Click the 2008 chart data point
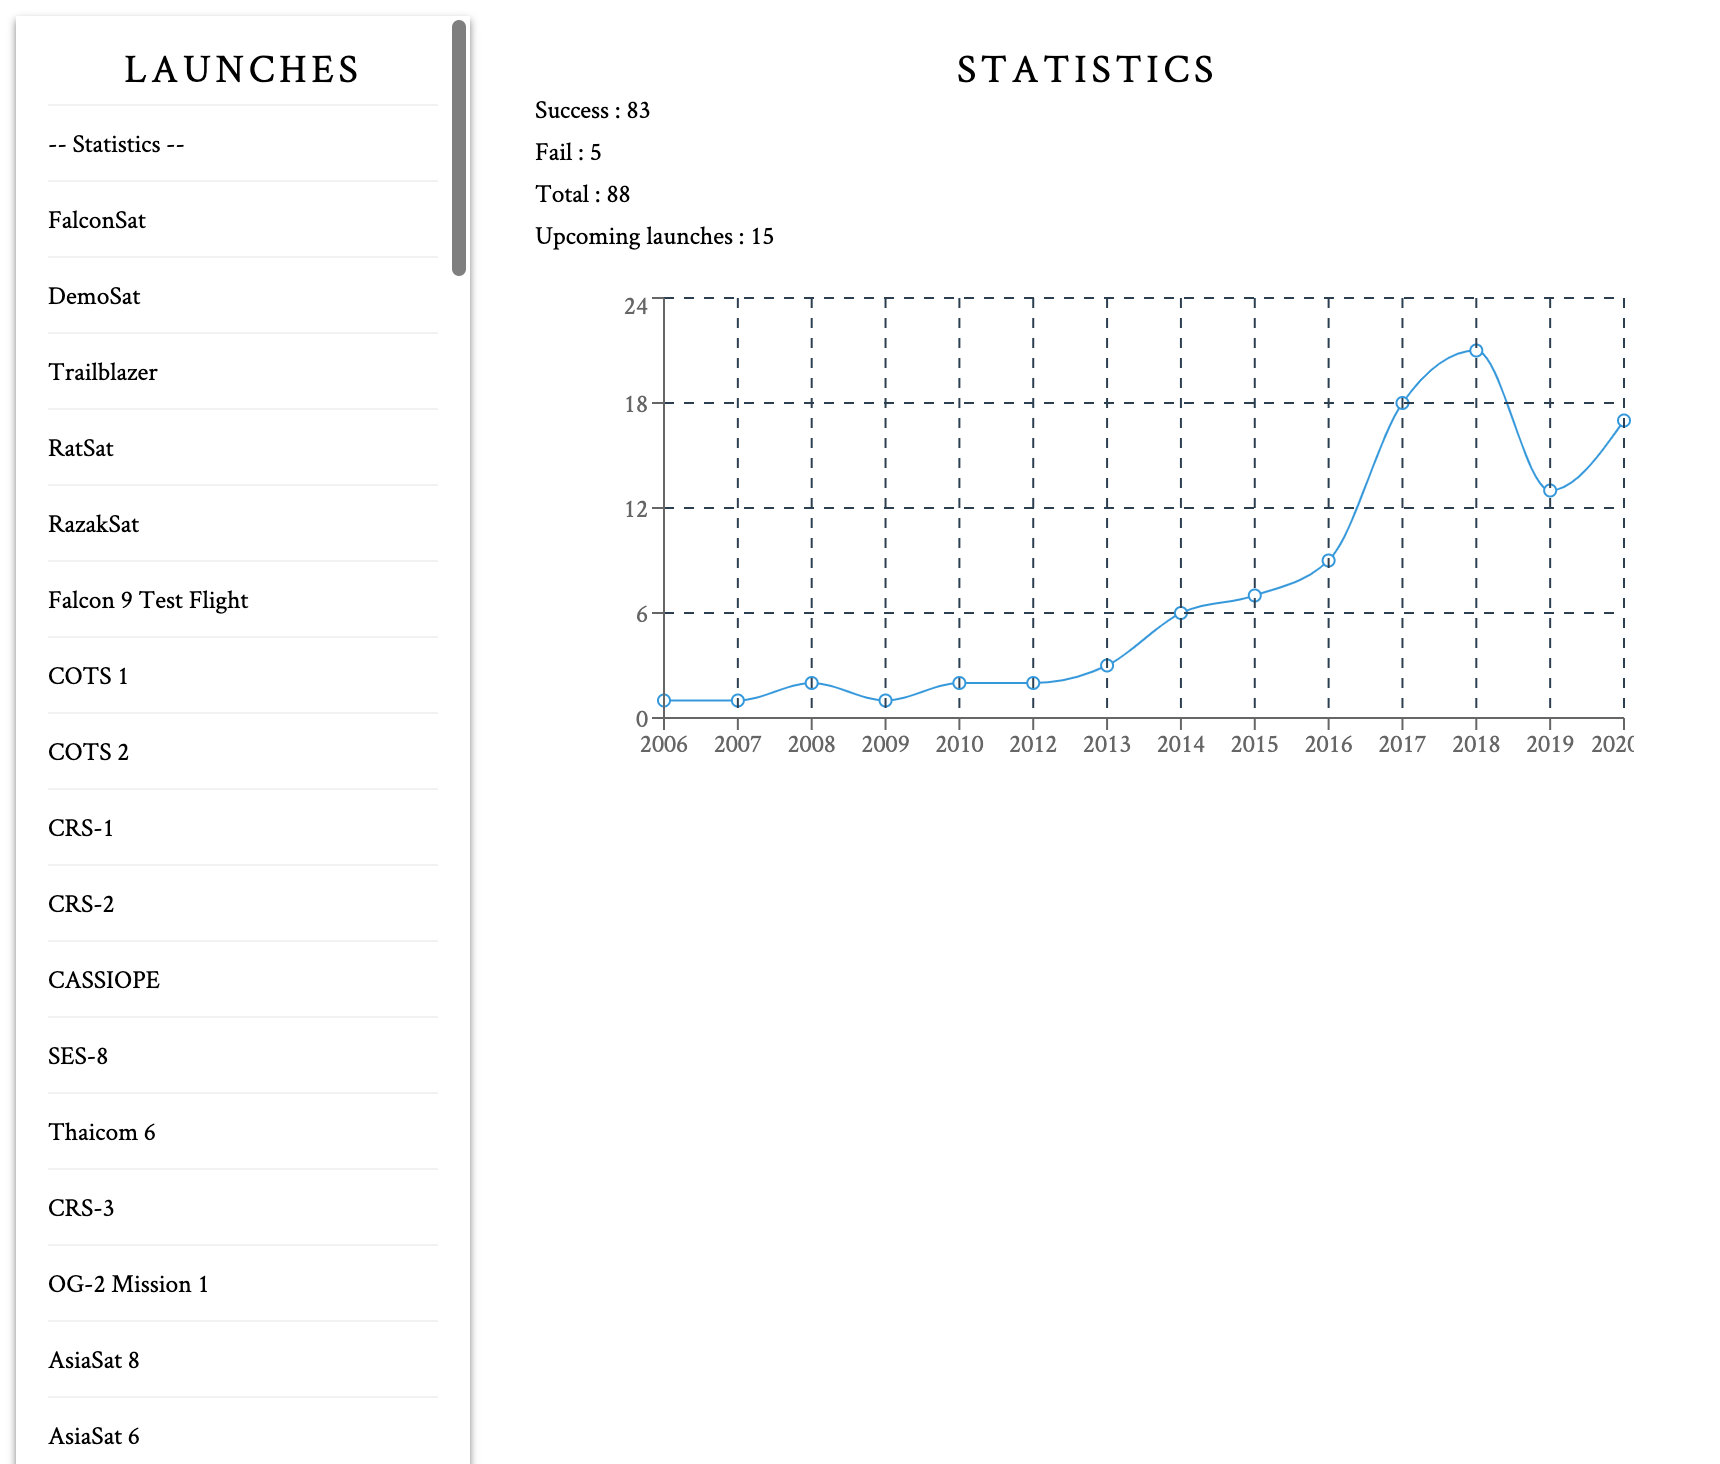This screenshot has height=1464, width=1720. click(x=812, y=683)
